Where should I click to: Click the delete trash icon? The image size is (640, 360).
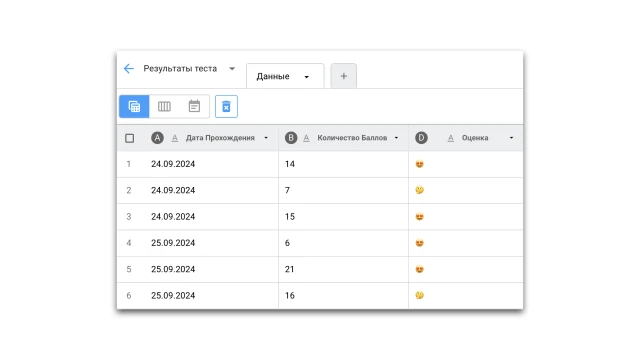[x=226, y=107]
